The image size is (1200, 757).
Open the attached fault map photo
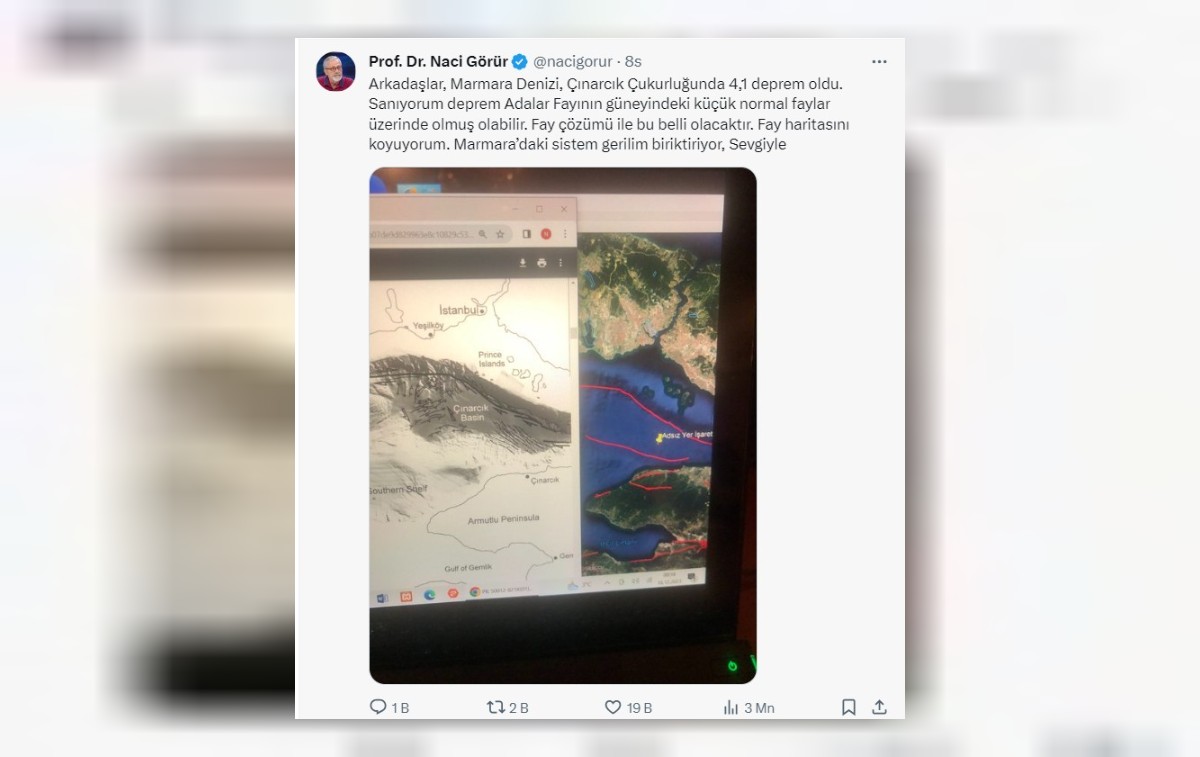[563, 425]
